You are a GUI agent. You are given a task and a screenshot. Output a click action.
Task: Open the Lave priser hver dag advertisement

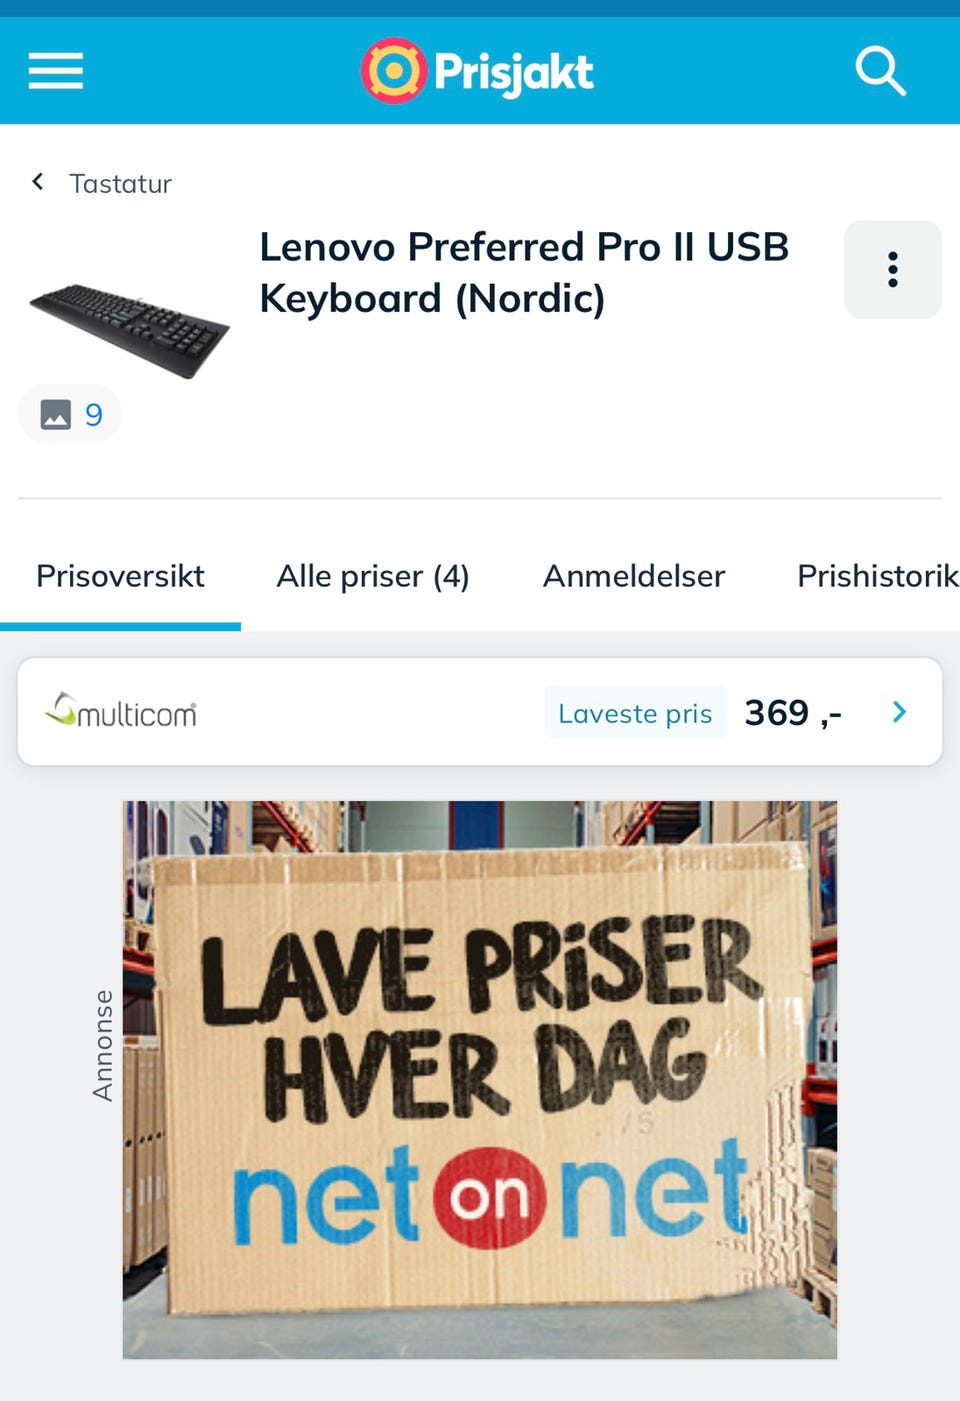pyautogui.click(x=480, y=1080)
